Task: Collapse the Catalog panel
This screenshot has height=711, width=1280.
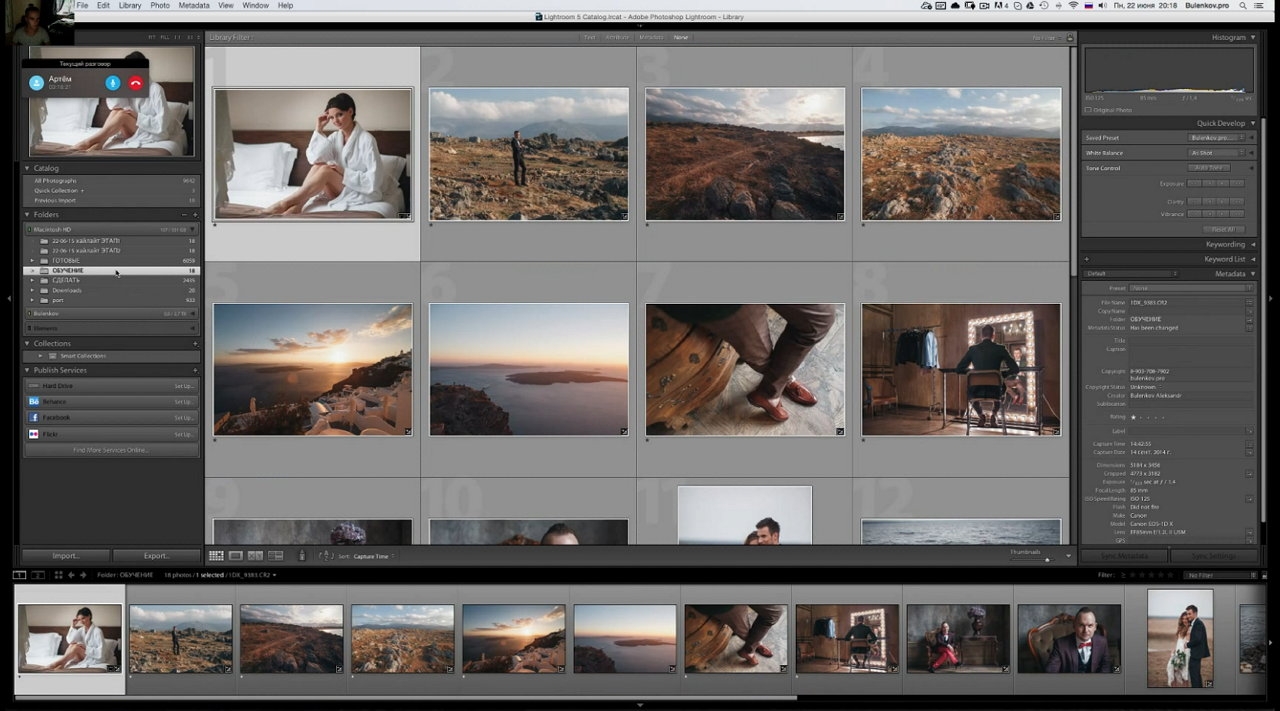Action: [x=27, y=168]
